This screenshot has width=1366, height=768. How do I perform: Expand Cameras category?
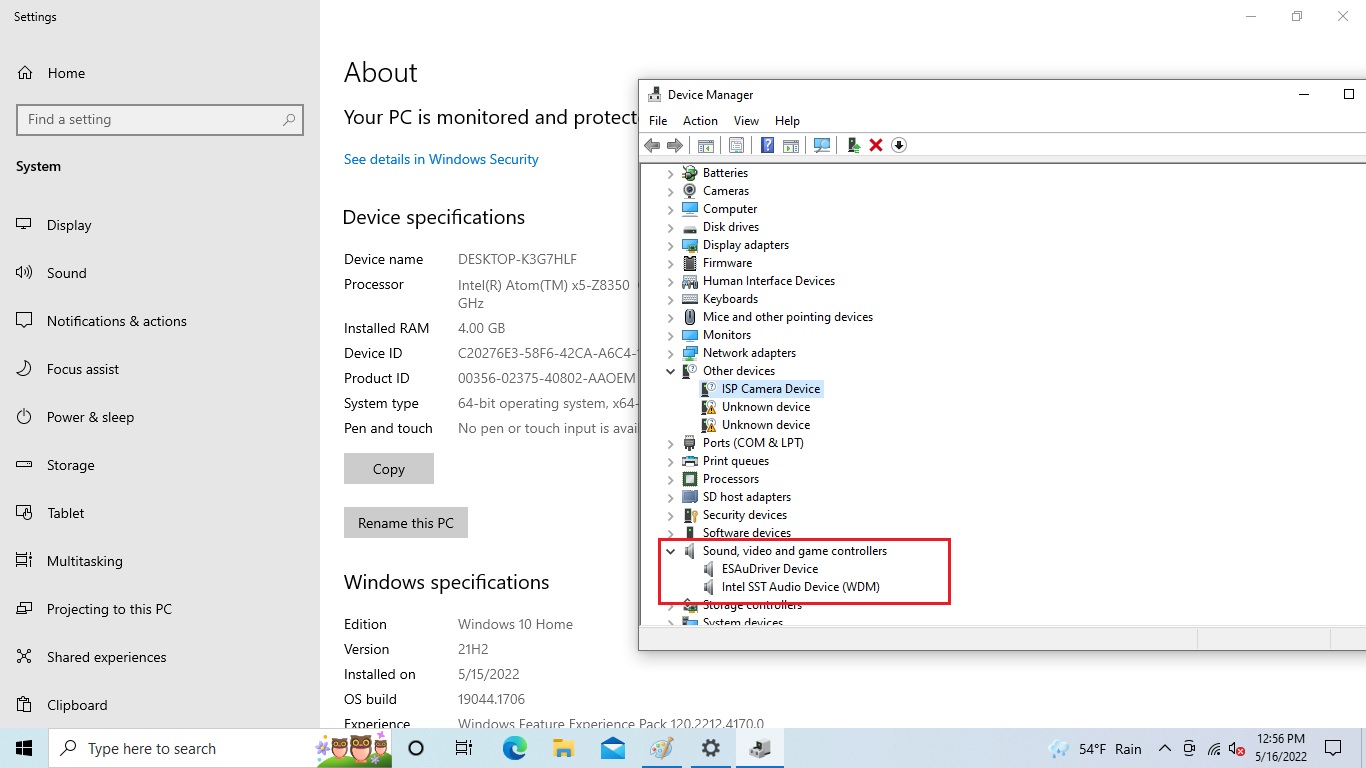coord(671,191)
